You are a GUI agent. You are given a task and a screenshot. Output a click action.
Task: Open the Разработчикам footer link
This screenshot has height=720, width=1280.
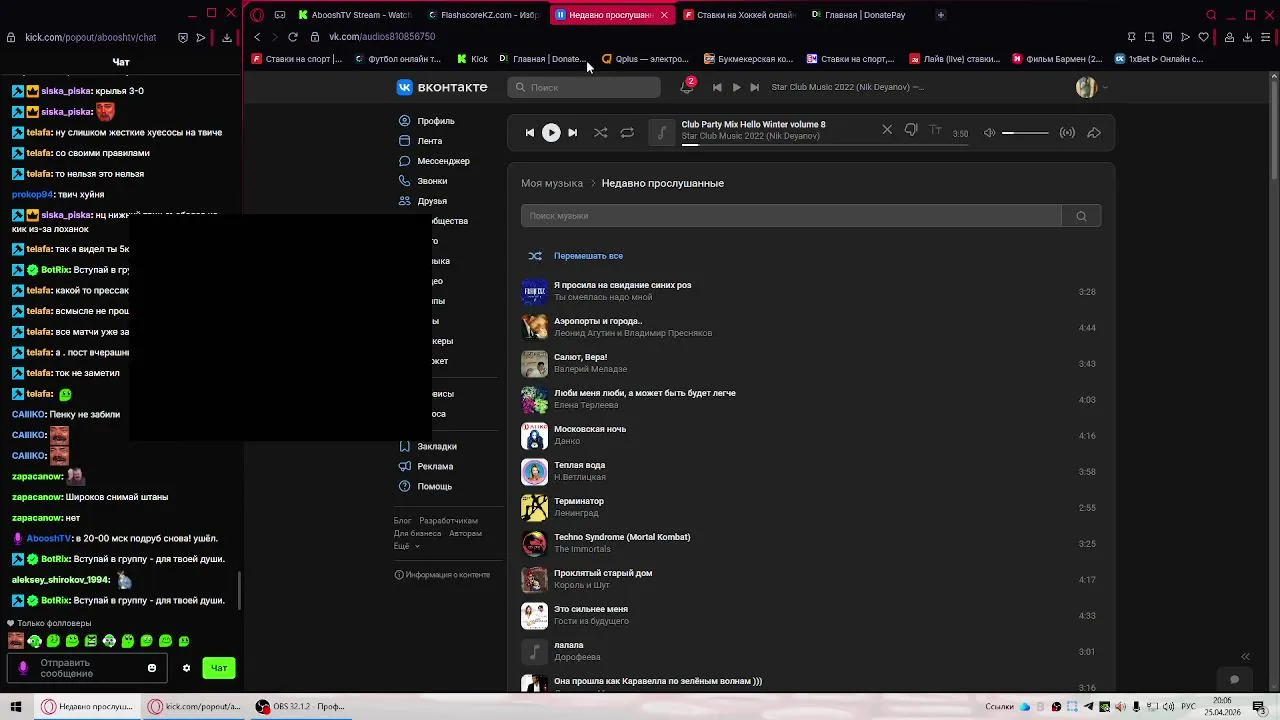point(448,521)
